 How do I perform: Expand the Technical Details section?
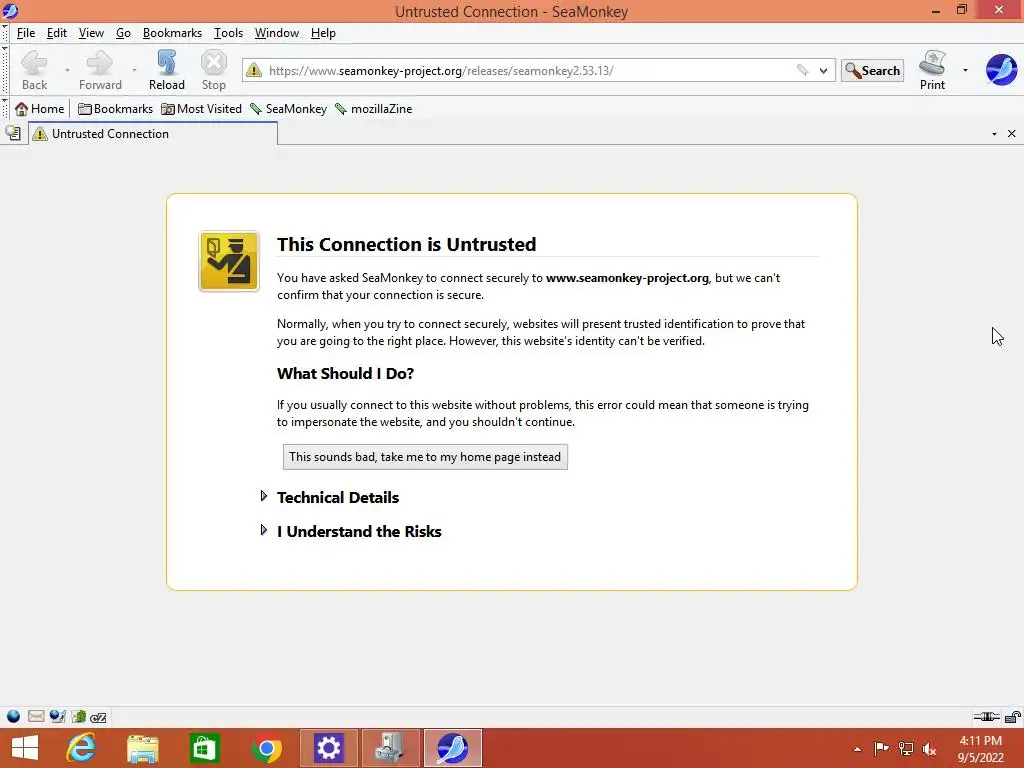click(338, 498)
